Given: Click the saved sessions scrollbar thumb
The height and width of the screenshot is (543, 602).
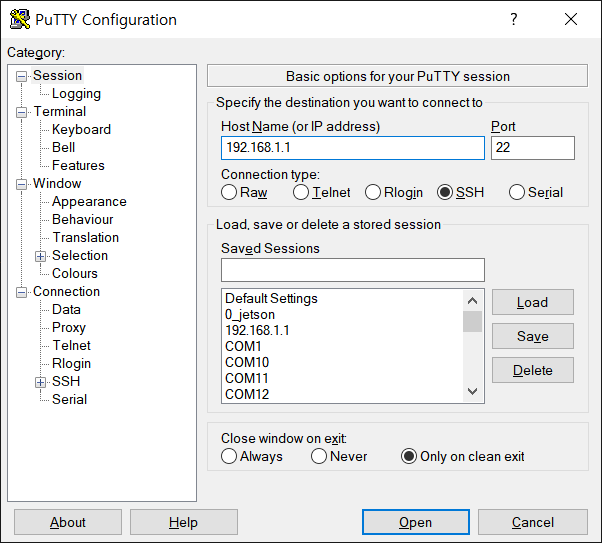Looking at the screenshot, I should 473,321.
